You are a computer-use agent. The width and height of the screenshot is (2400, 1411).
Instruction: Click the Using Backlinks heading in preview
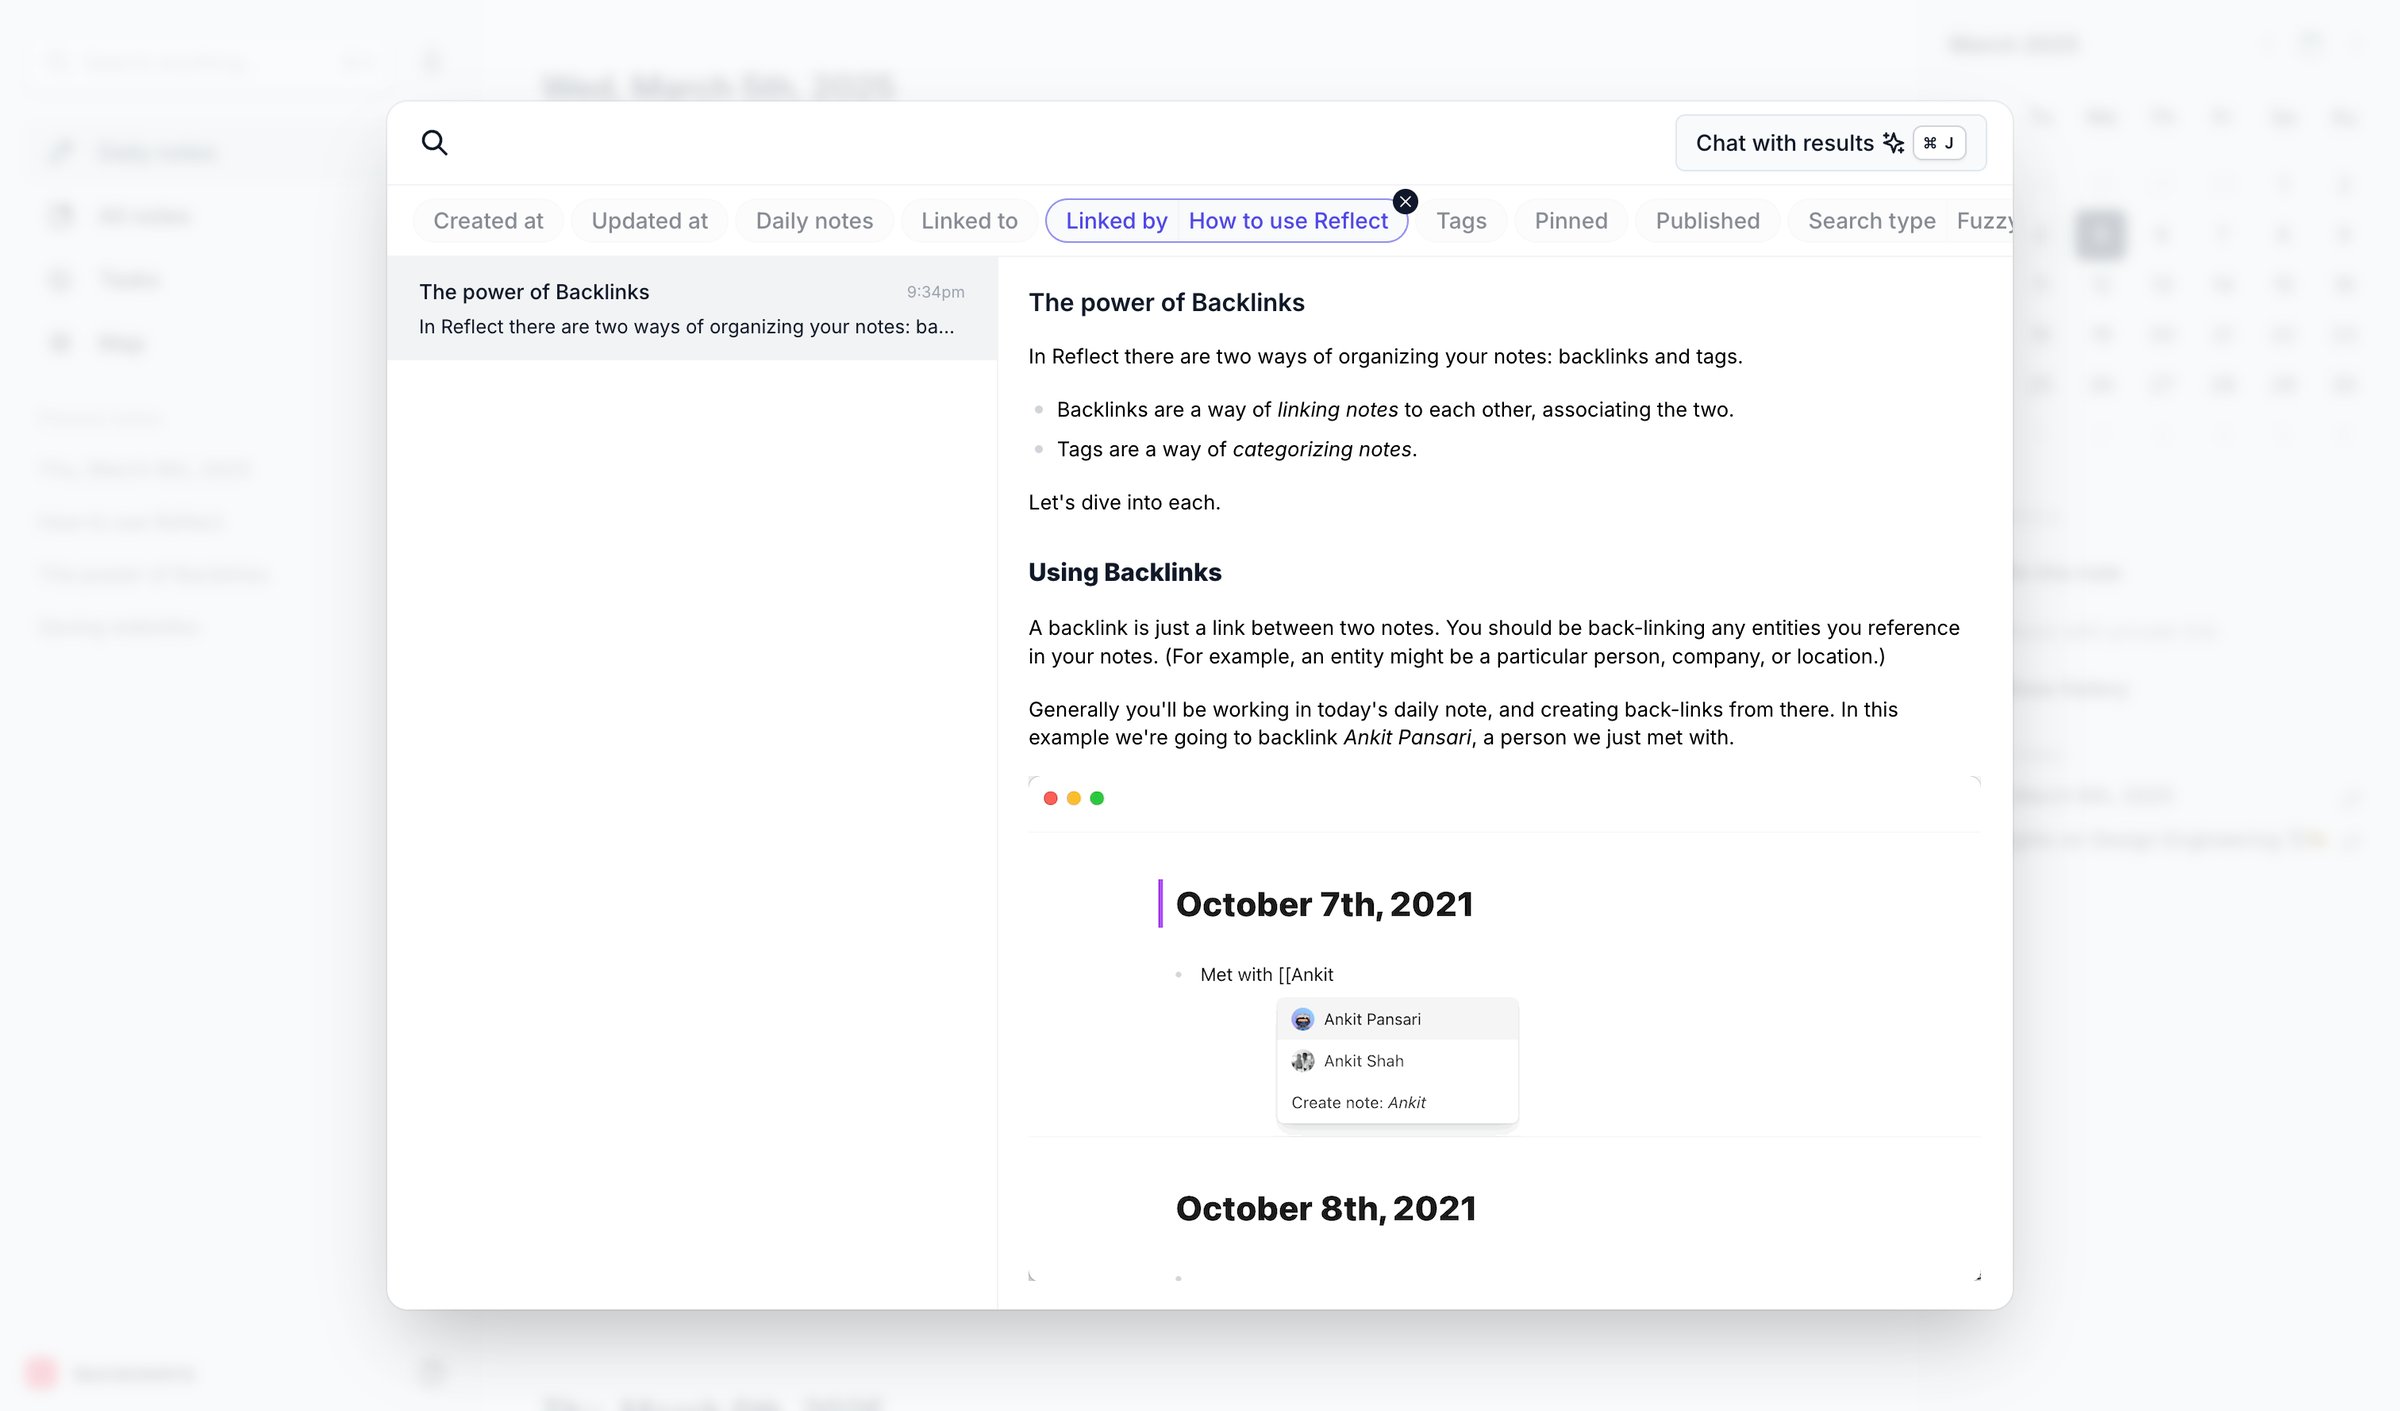[x=1125, y=572]
